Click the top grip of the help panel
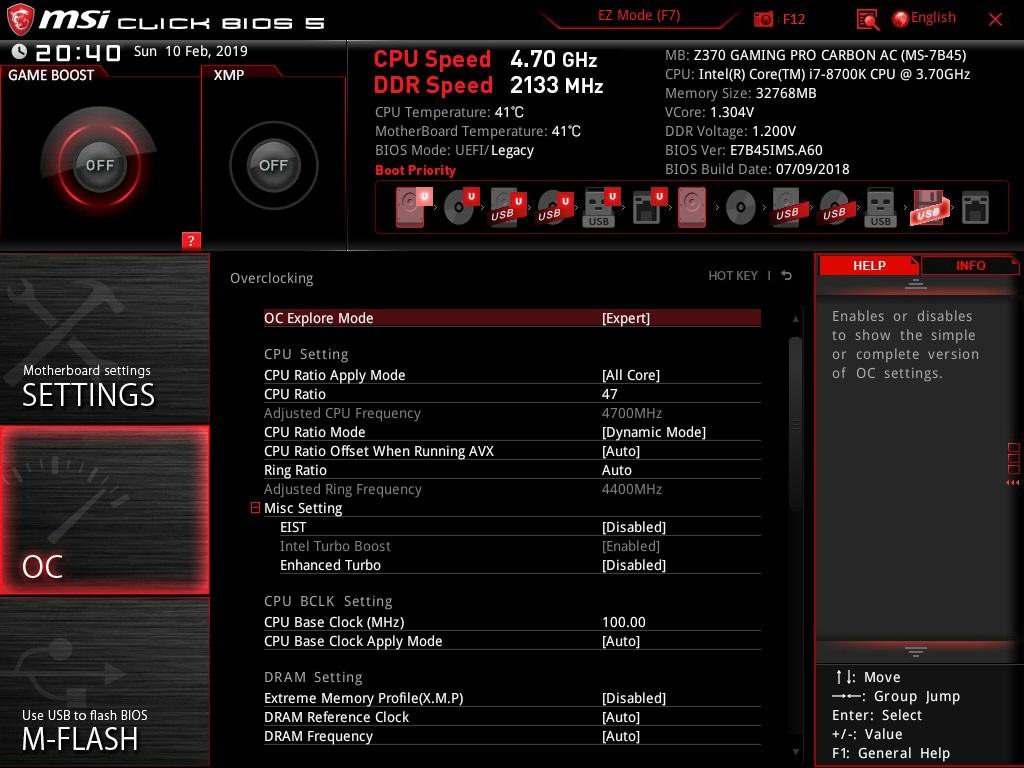This screenshot has height=768, width=1024. click(x=916, y=284)
